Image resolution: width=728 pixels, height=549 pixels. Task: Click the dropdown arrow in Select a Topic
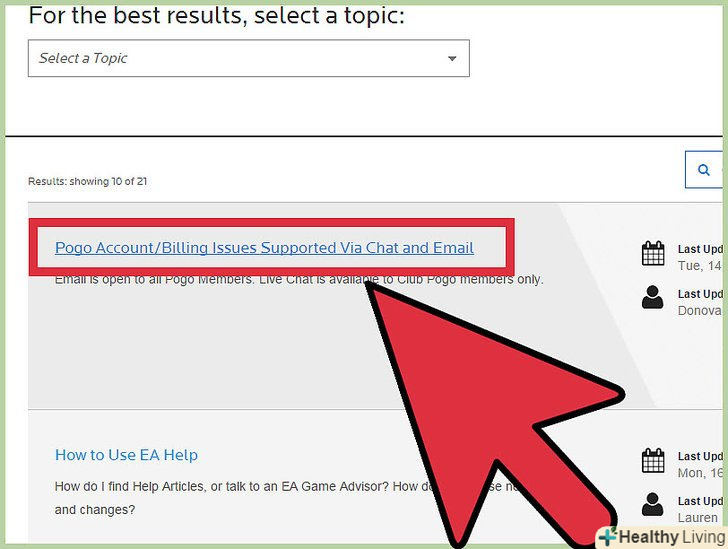click(452, 59)
